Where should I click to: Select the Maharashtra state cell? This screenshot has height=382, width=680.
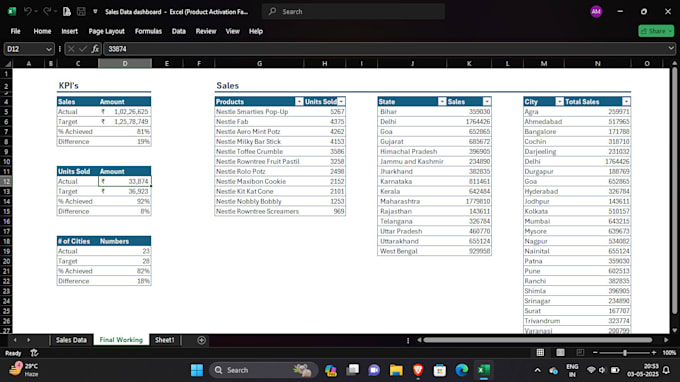[x=412, y=201]
